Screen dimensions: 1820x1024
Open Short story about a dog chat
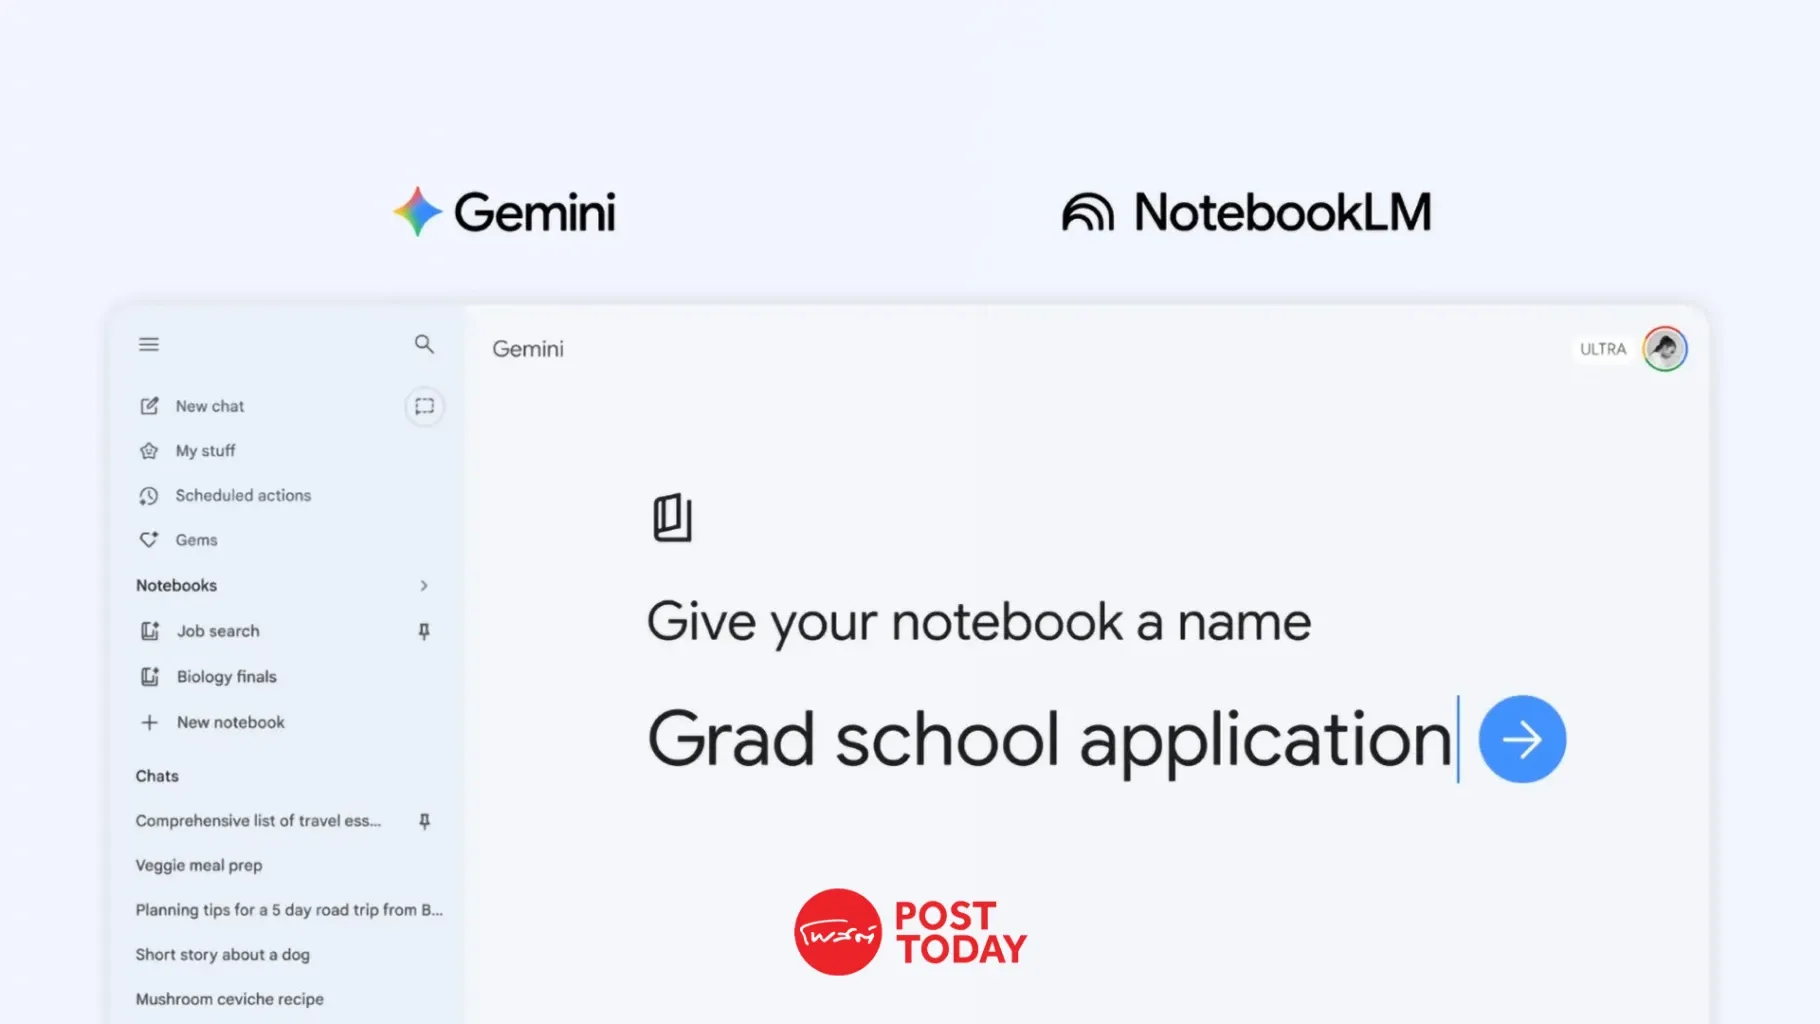pos(222,955)
